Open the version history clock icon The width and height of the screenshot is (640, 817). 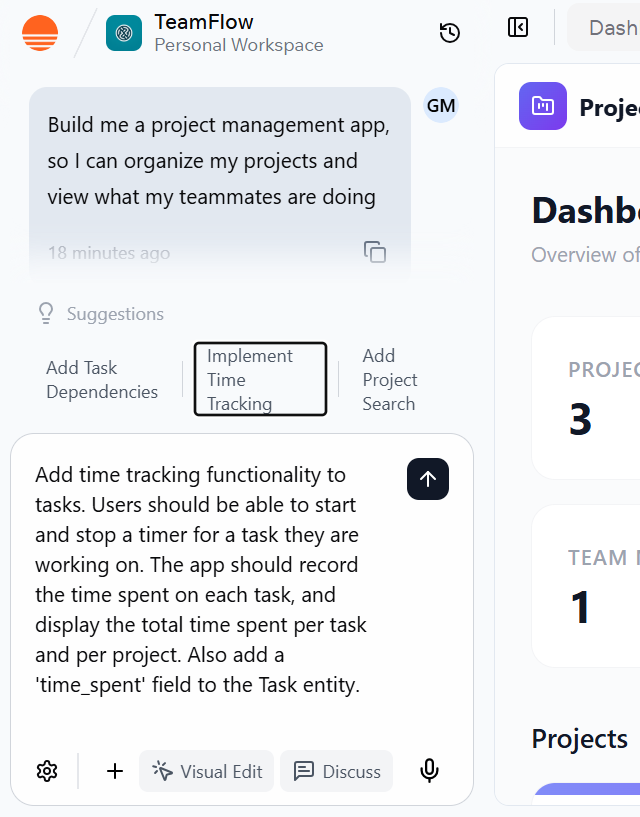pyautogui.click(x=449, y=32)
